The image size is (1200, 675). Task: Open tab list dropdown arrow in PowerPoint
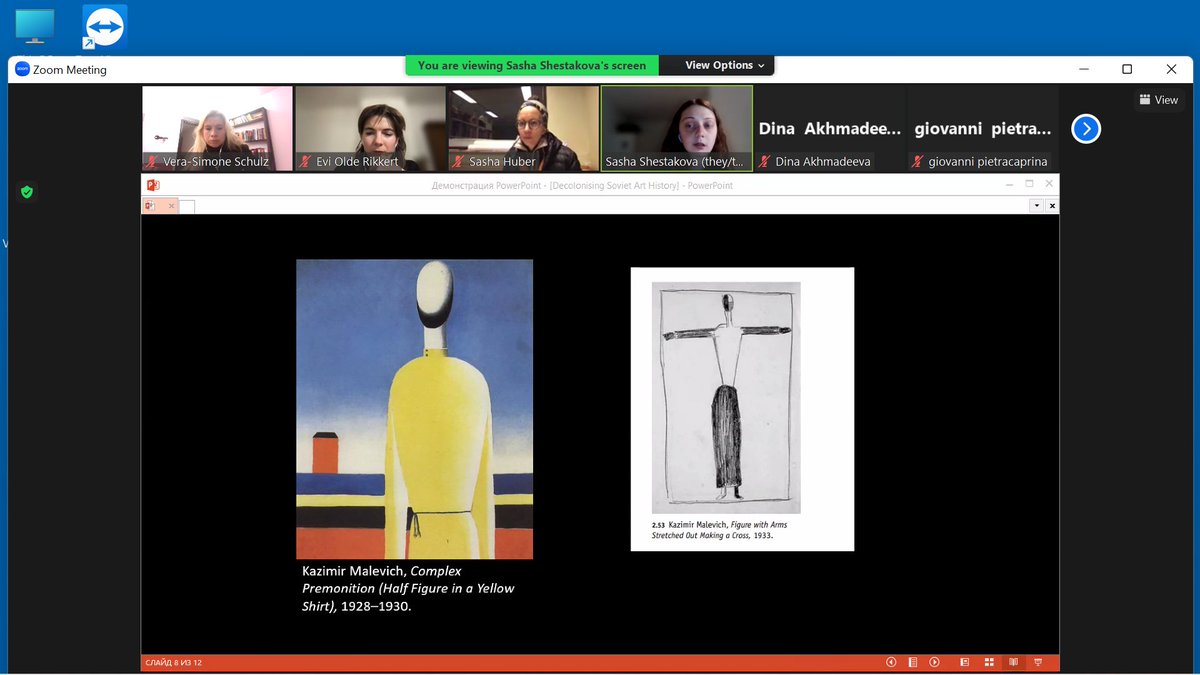click(1037, 206)
